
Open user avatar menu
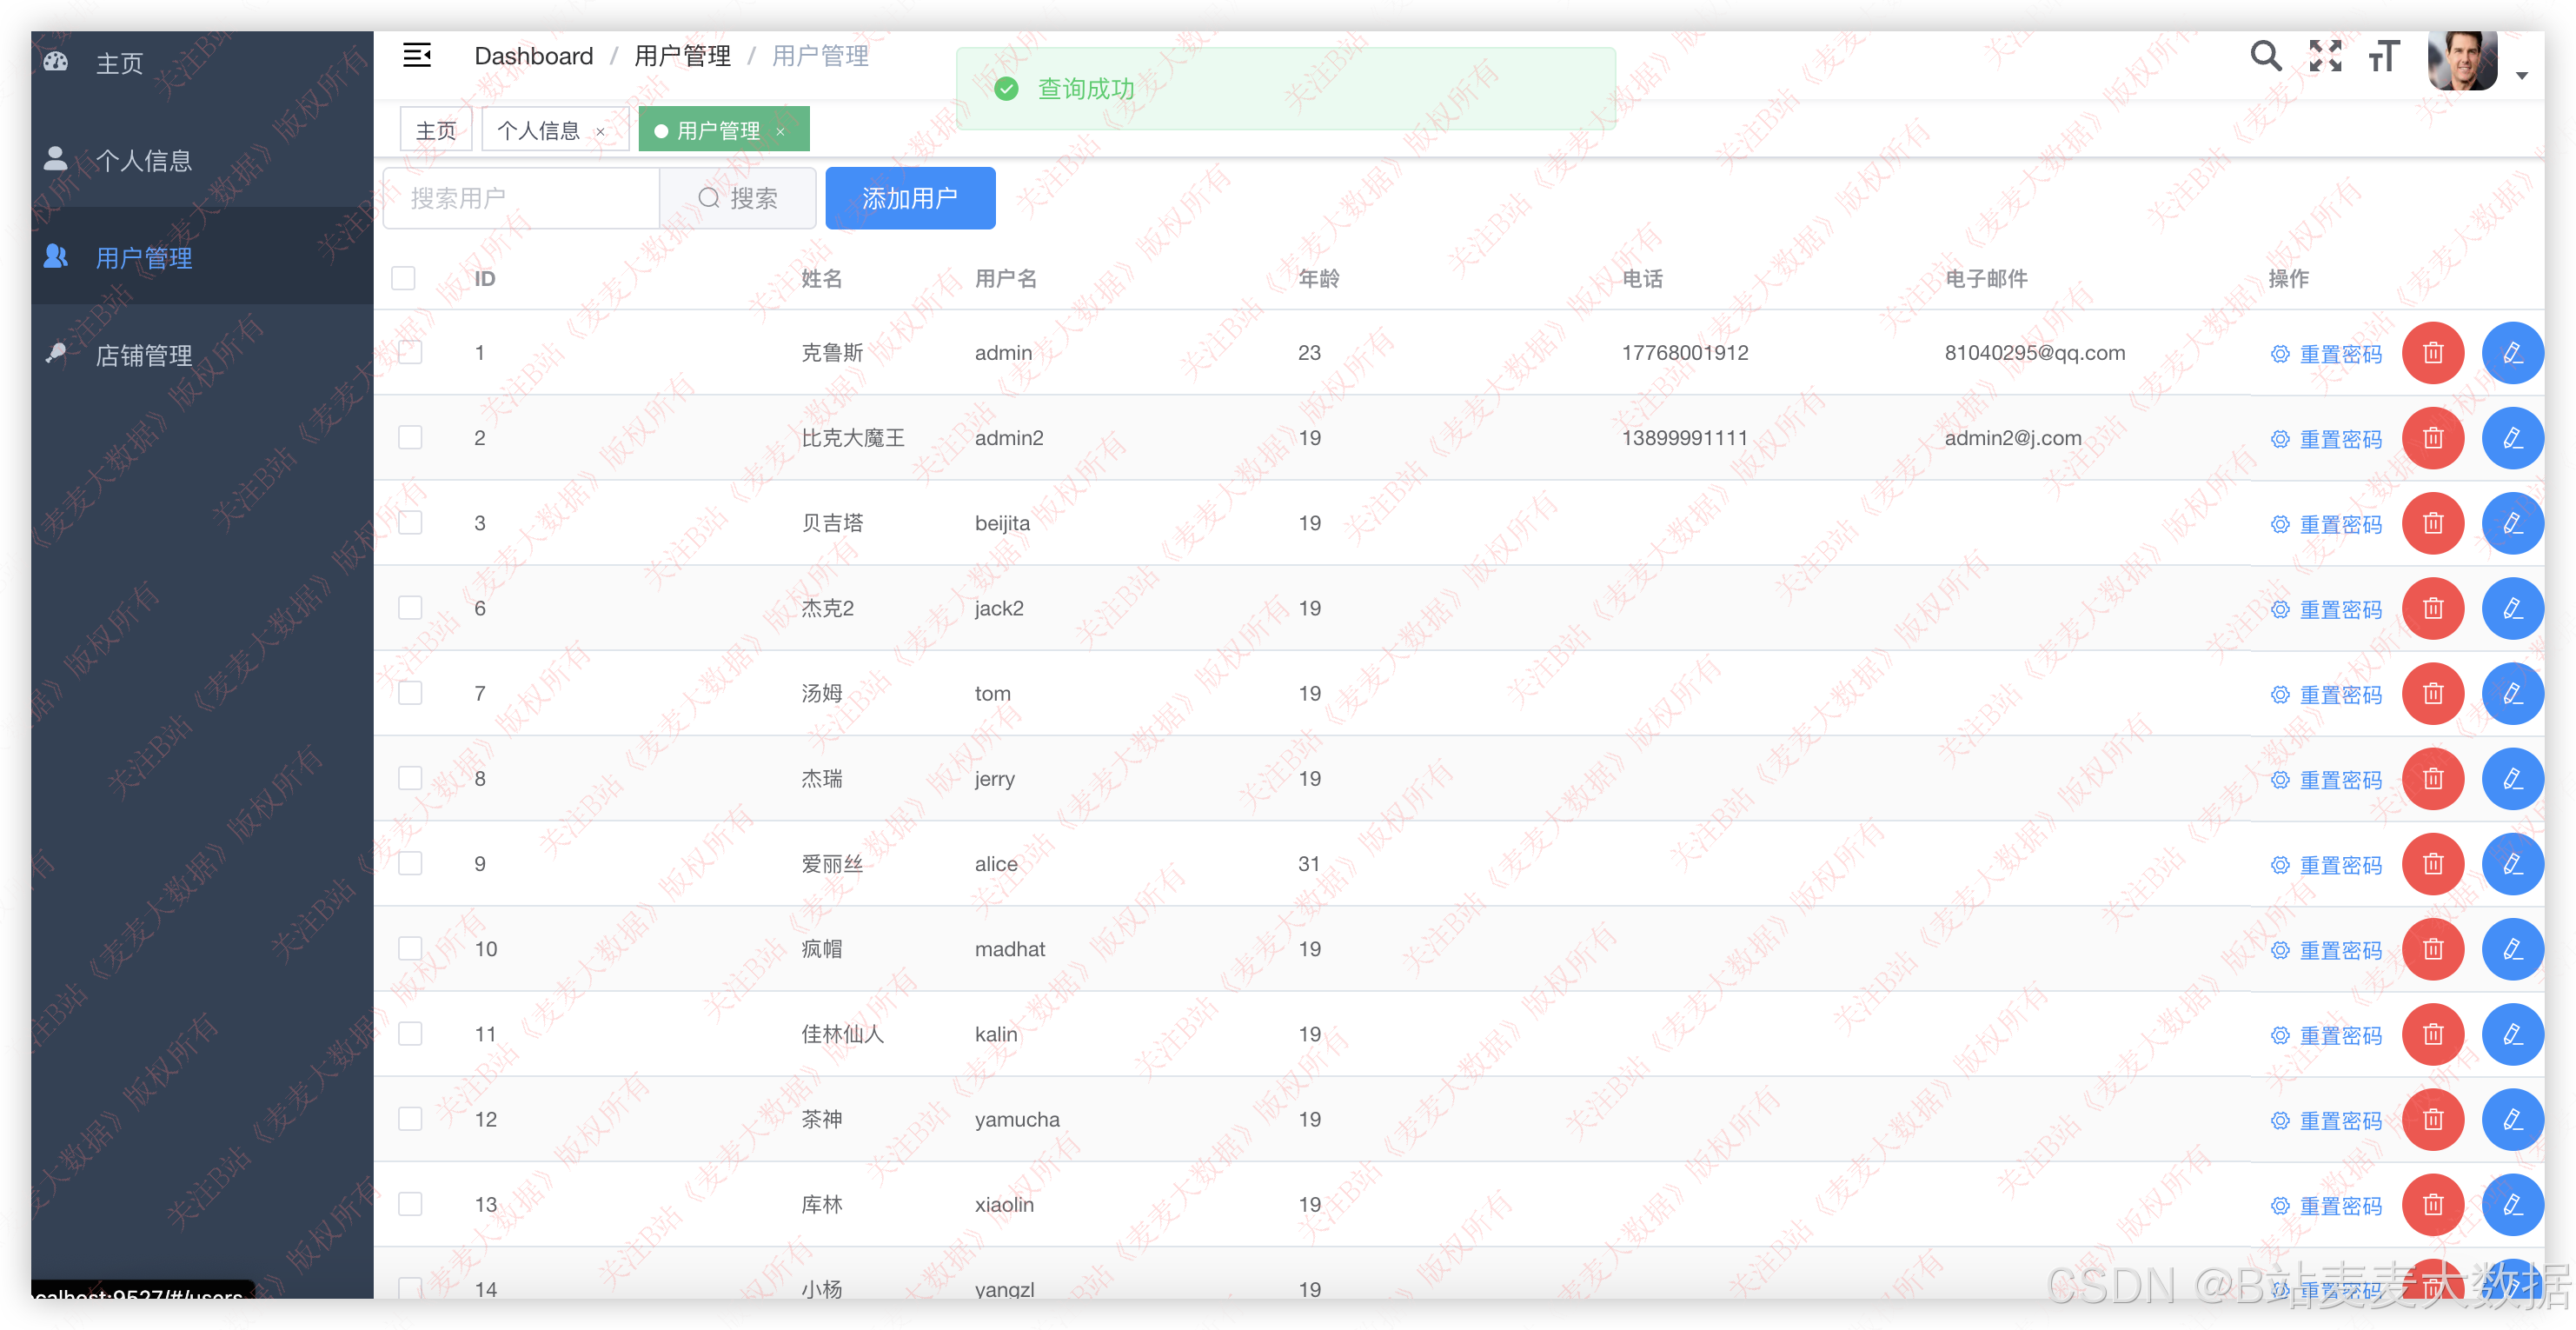coord(2462,60)
